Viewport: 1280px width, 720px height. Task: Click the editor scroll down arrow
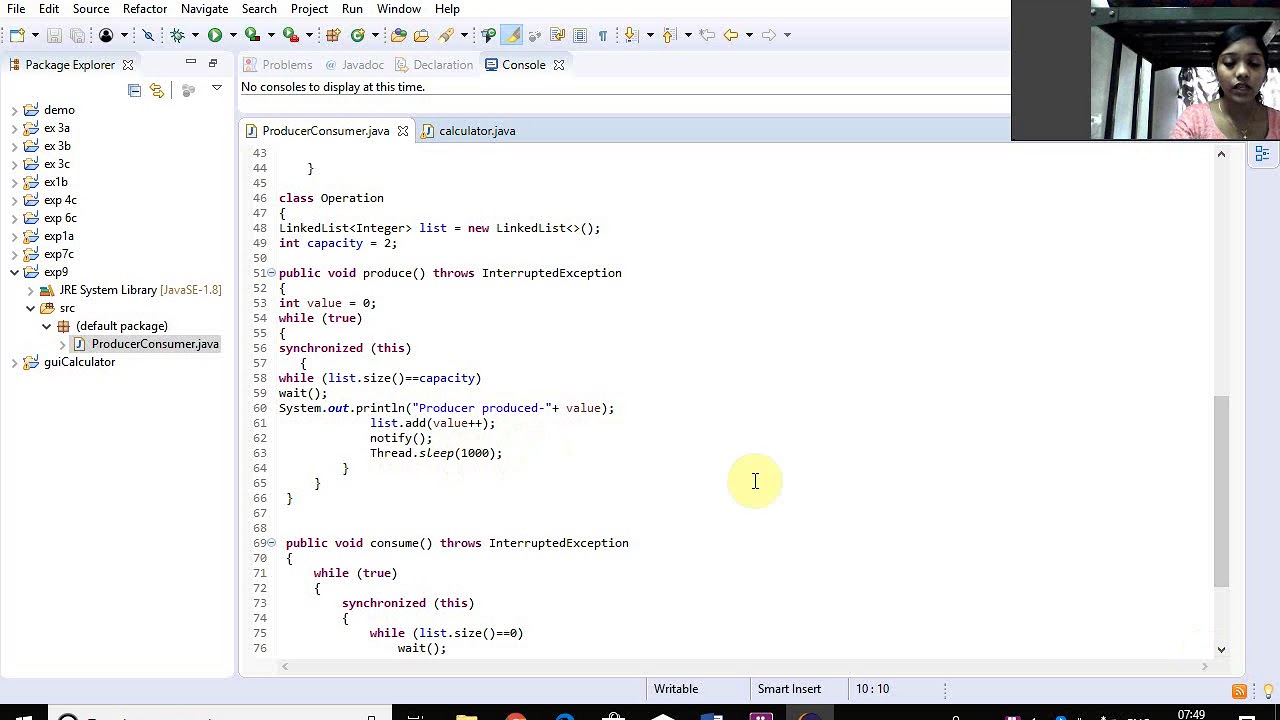coord(1221,649)
